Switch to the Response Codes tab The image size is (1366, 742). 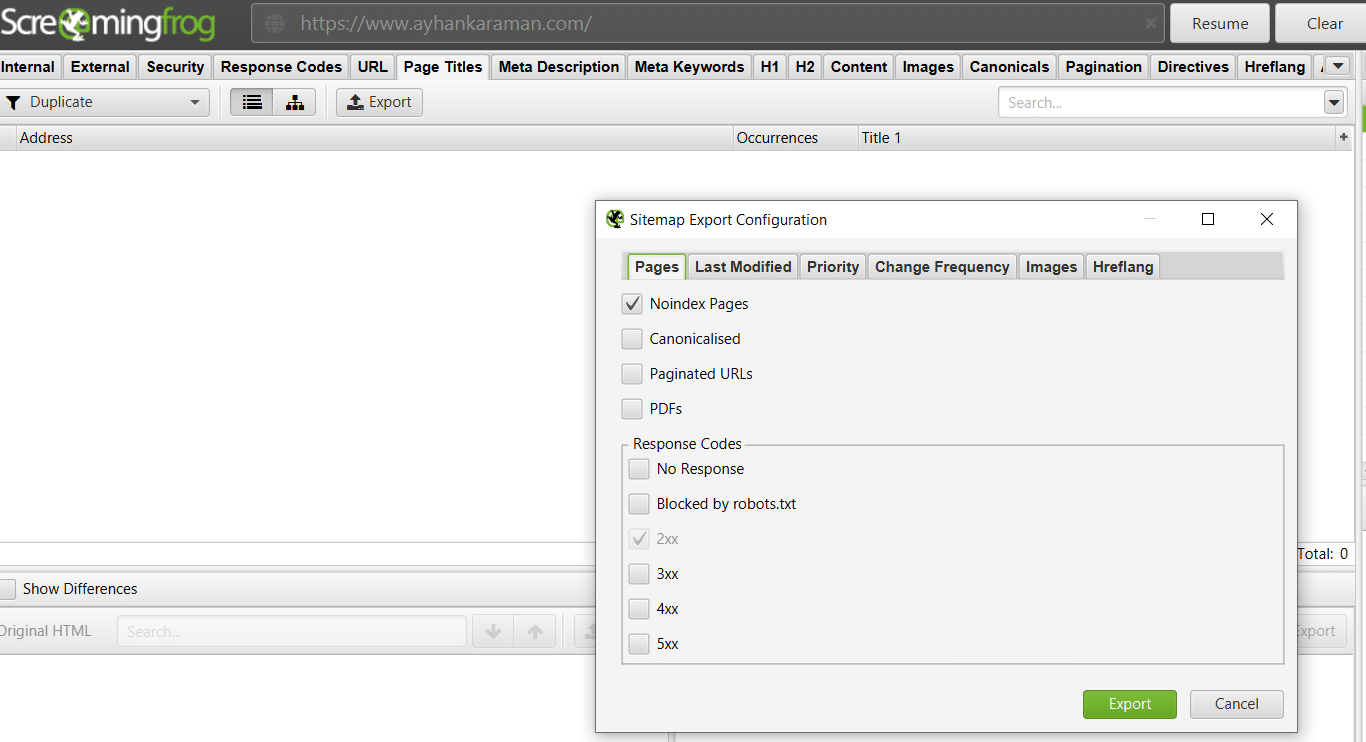tap(281, 67)
